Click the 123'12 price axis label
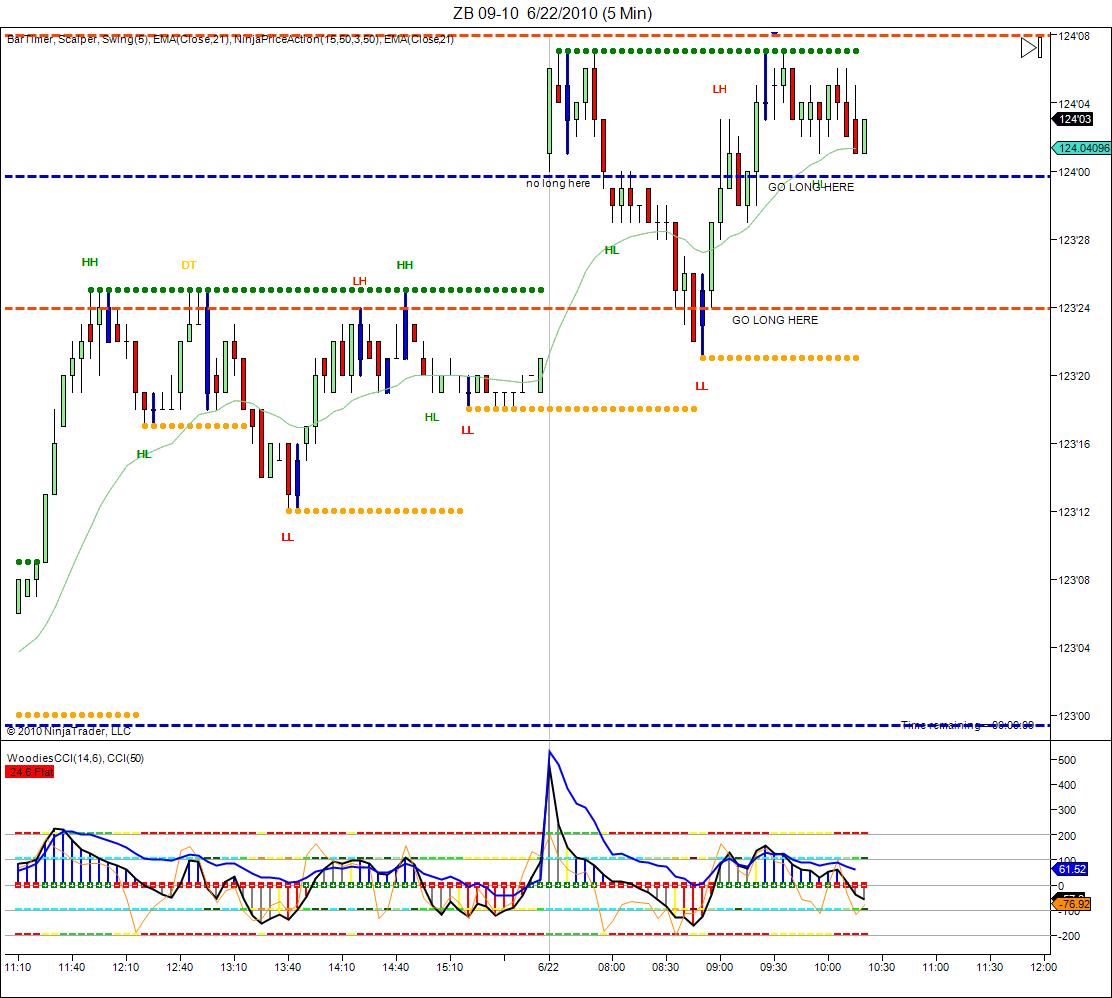The image size is (1112, 998). (1074, 512)
